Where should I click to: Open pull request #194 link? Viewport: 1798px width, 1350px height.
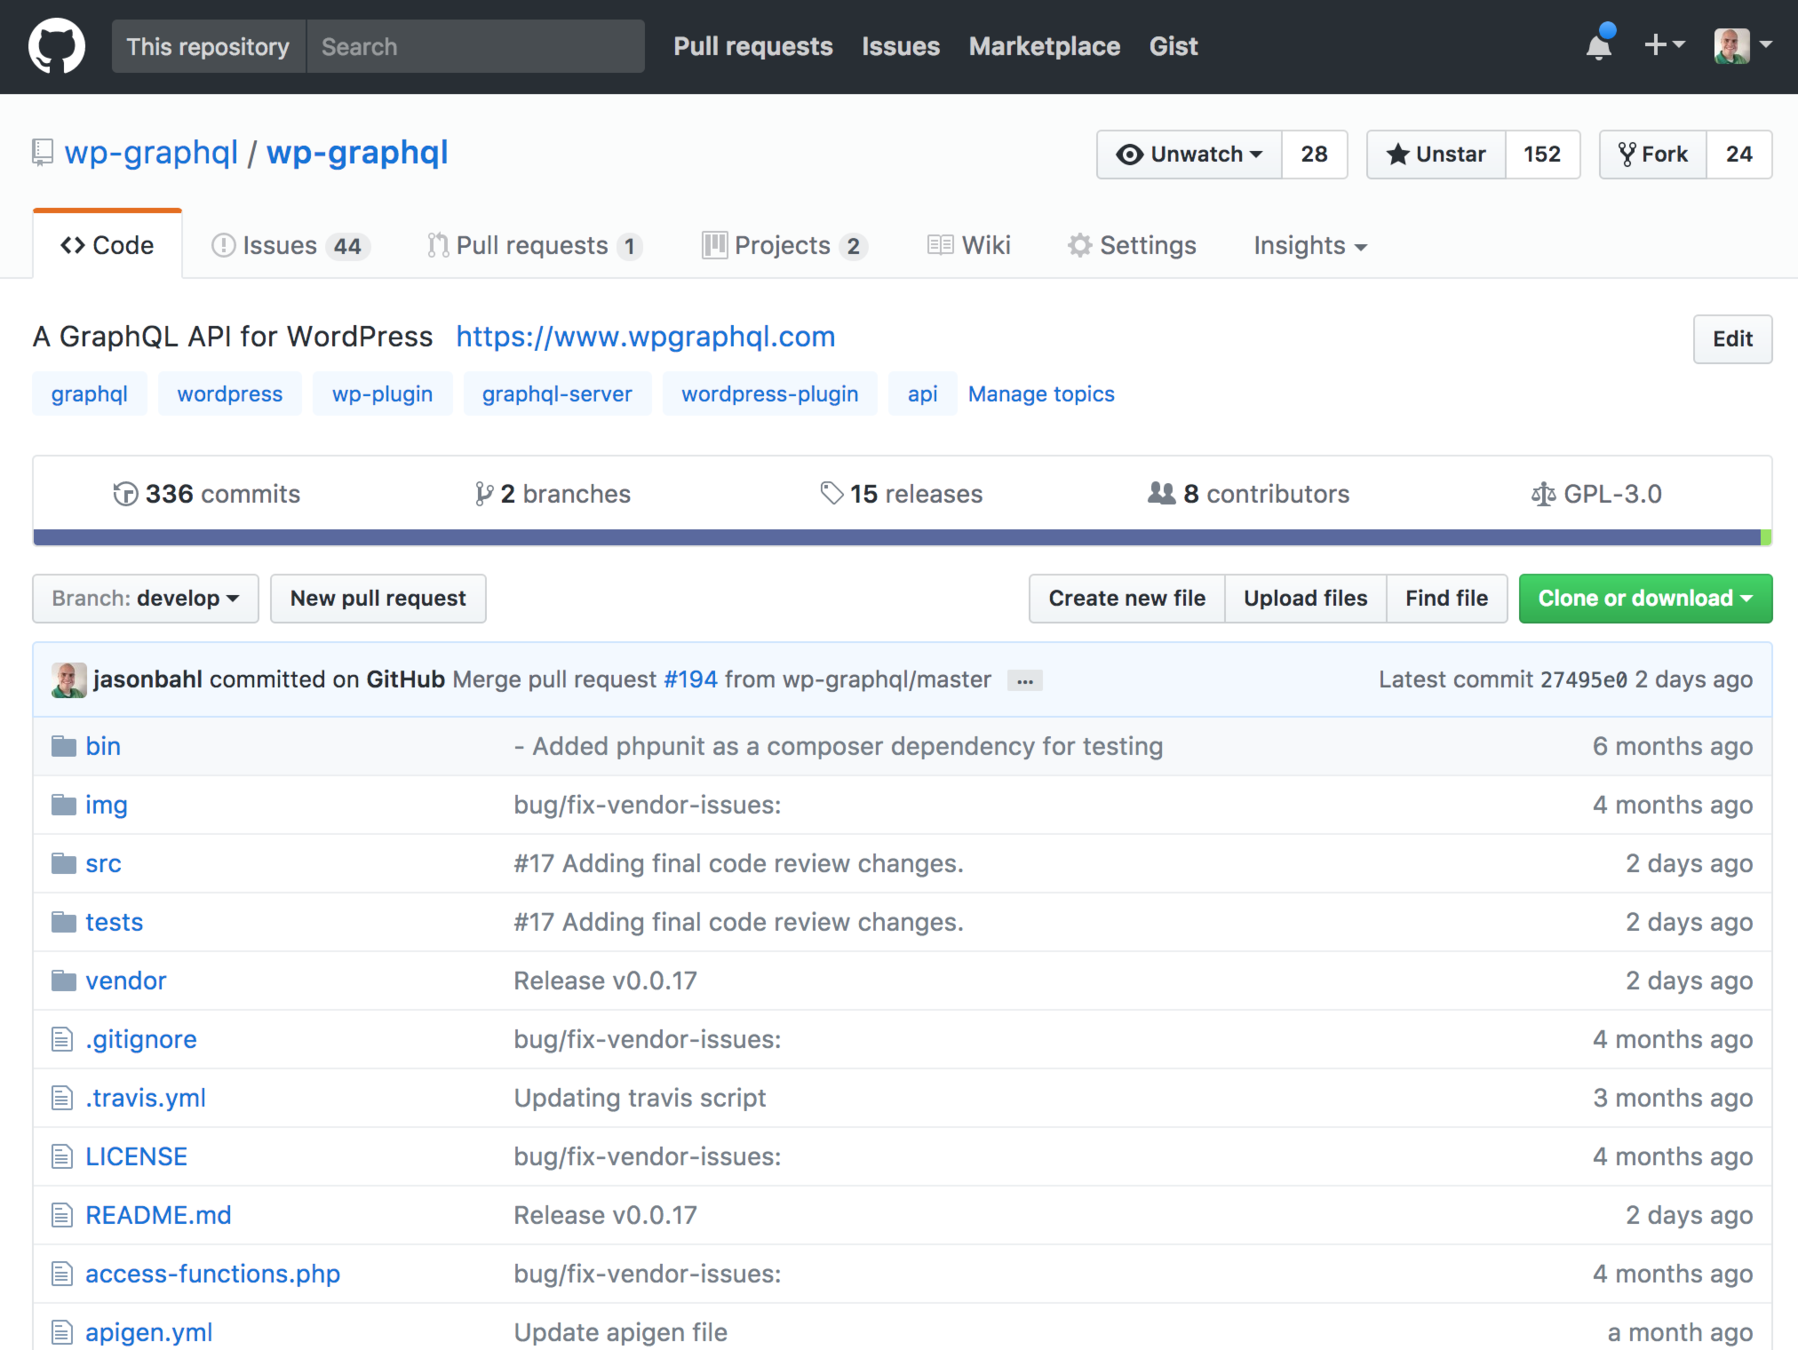point(691,680)
